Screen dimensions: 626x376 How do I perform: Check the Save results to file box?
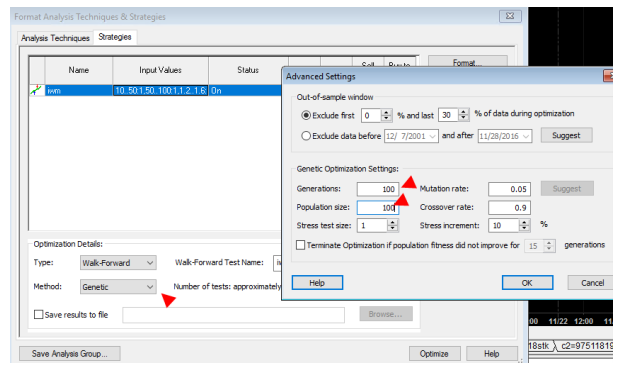(39, 315)
